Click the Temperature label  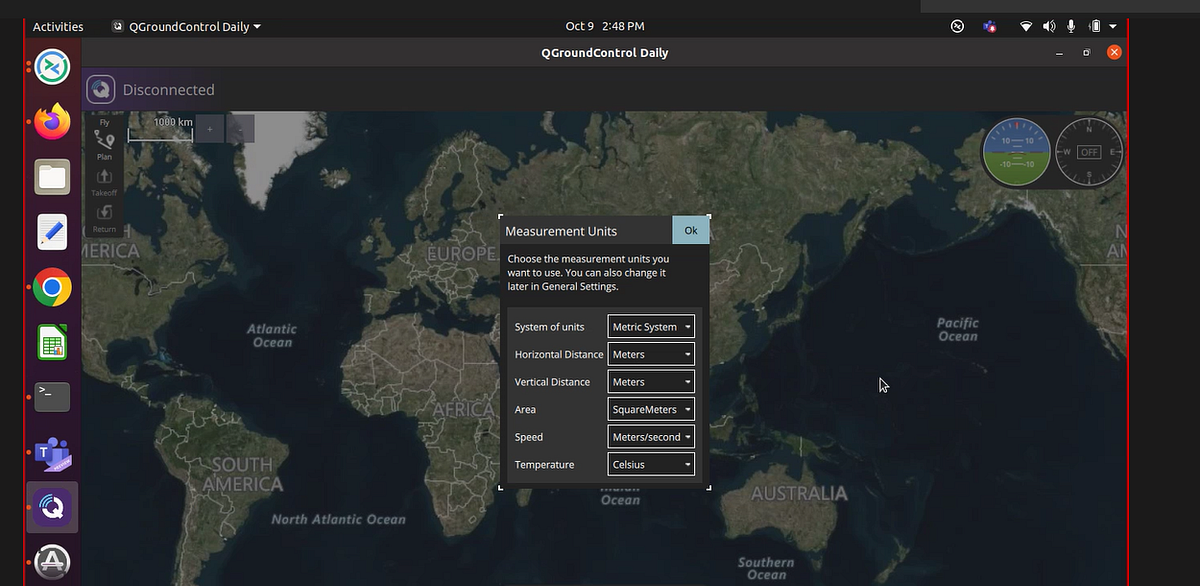[x=545, y=465]
